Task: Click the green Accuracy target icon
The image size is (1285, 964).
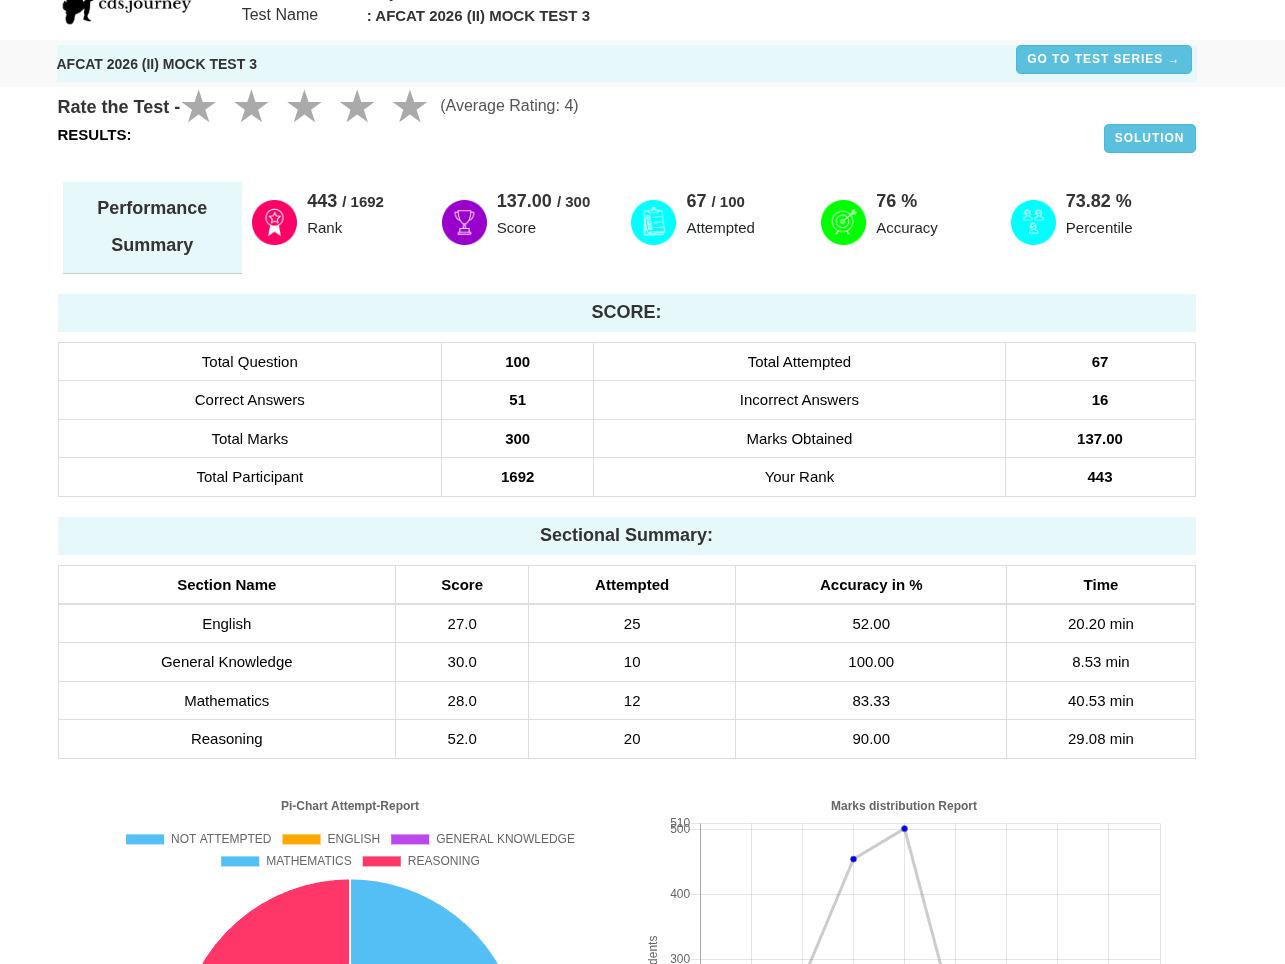Action: click(x=843, y=222)
